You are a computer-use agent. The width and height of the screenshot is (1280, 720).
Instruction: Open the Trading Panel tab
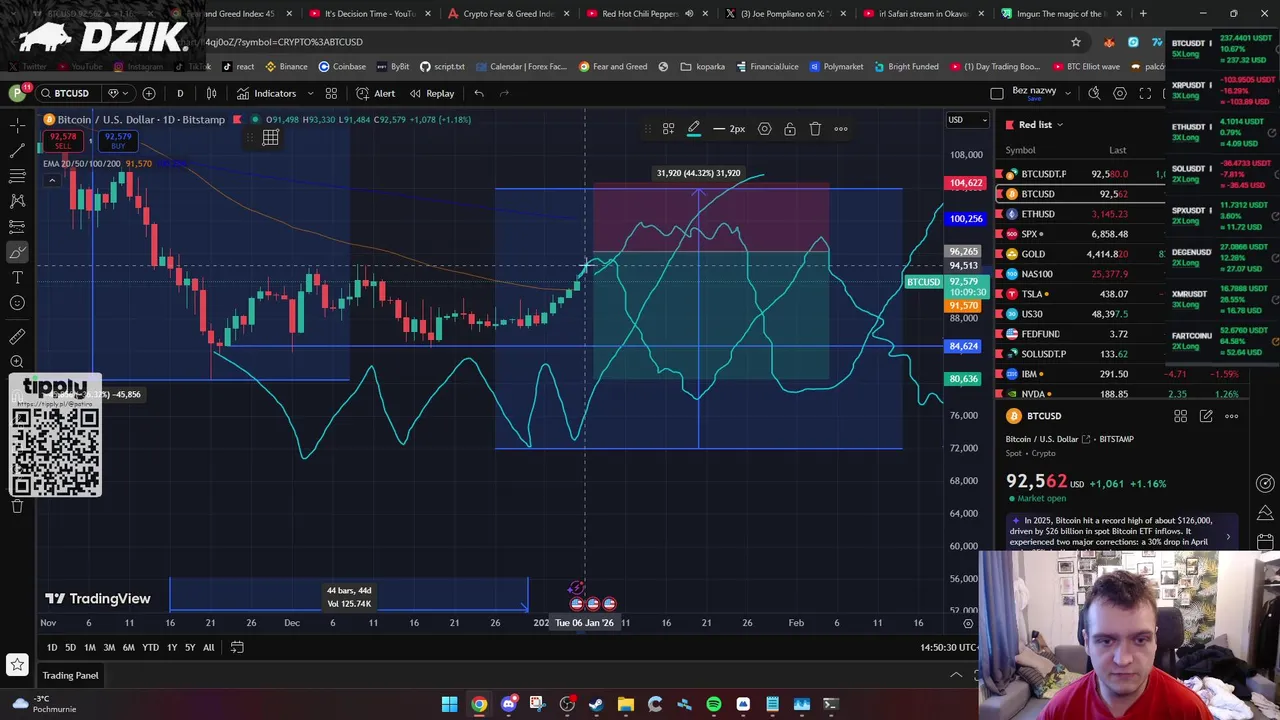(70, 675)
